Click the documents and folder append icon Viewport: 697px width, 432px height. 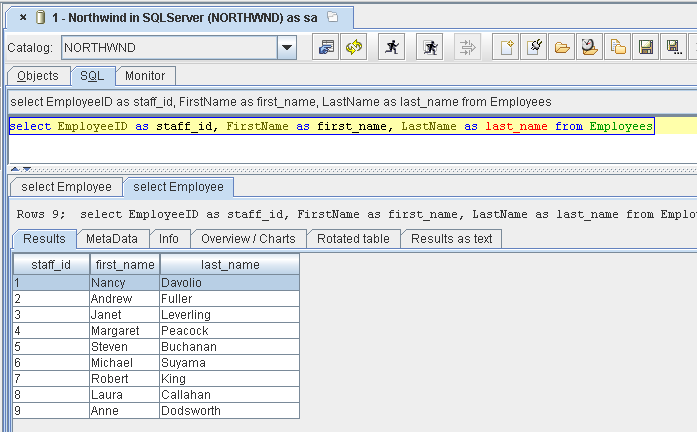click(617, 47)
